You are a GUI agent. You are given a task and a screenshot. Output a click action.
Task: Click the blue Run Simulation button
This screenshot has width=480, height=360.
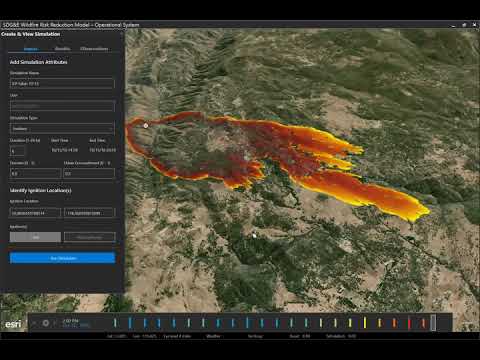click(x=63, y=258)
